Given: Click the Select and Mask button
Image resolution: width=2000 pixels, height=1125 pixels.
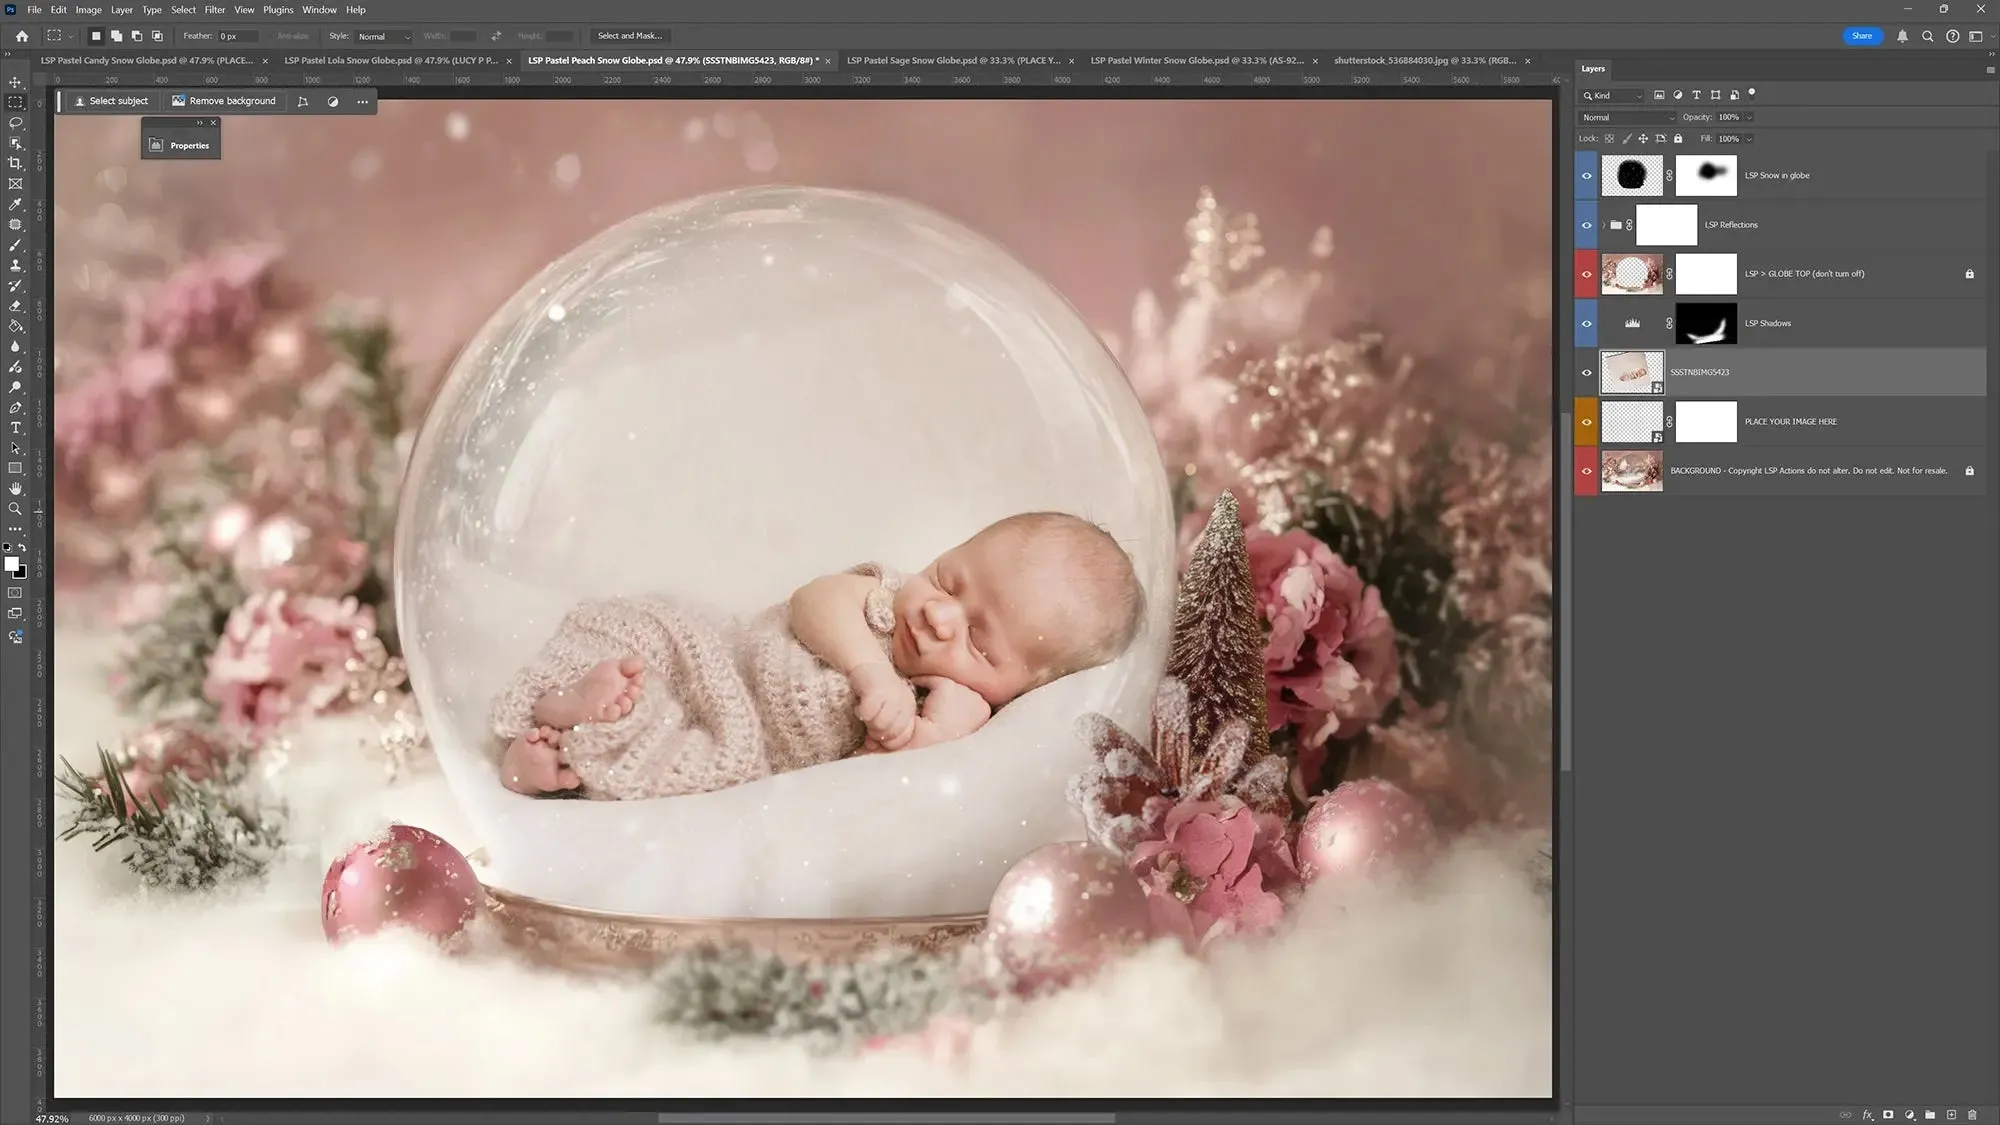Looking at the screenshot, I should click(630, 36).
